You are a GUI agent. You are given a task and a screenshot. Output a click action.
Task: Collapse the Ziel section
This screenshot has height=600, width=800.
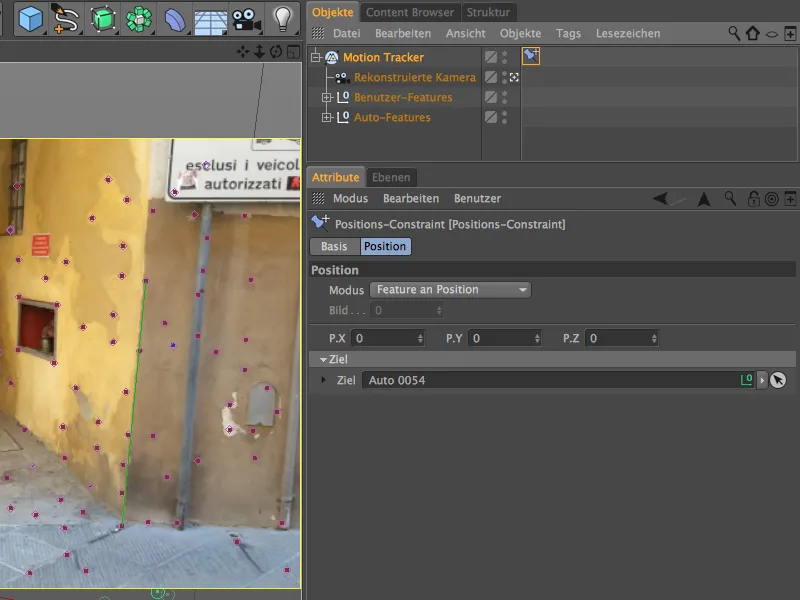tap(324, 359)
